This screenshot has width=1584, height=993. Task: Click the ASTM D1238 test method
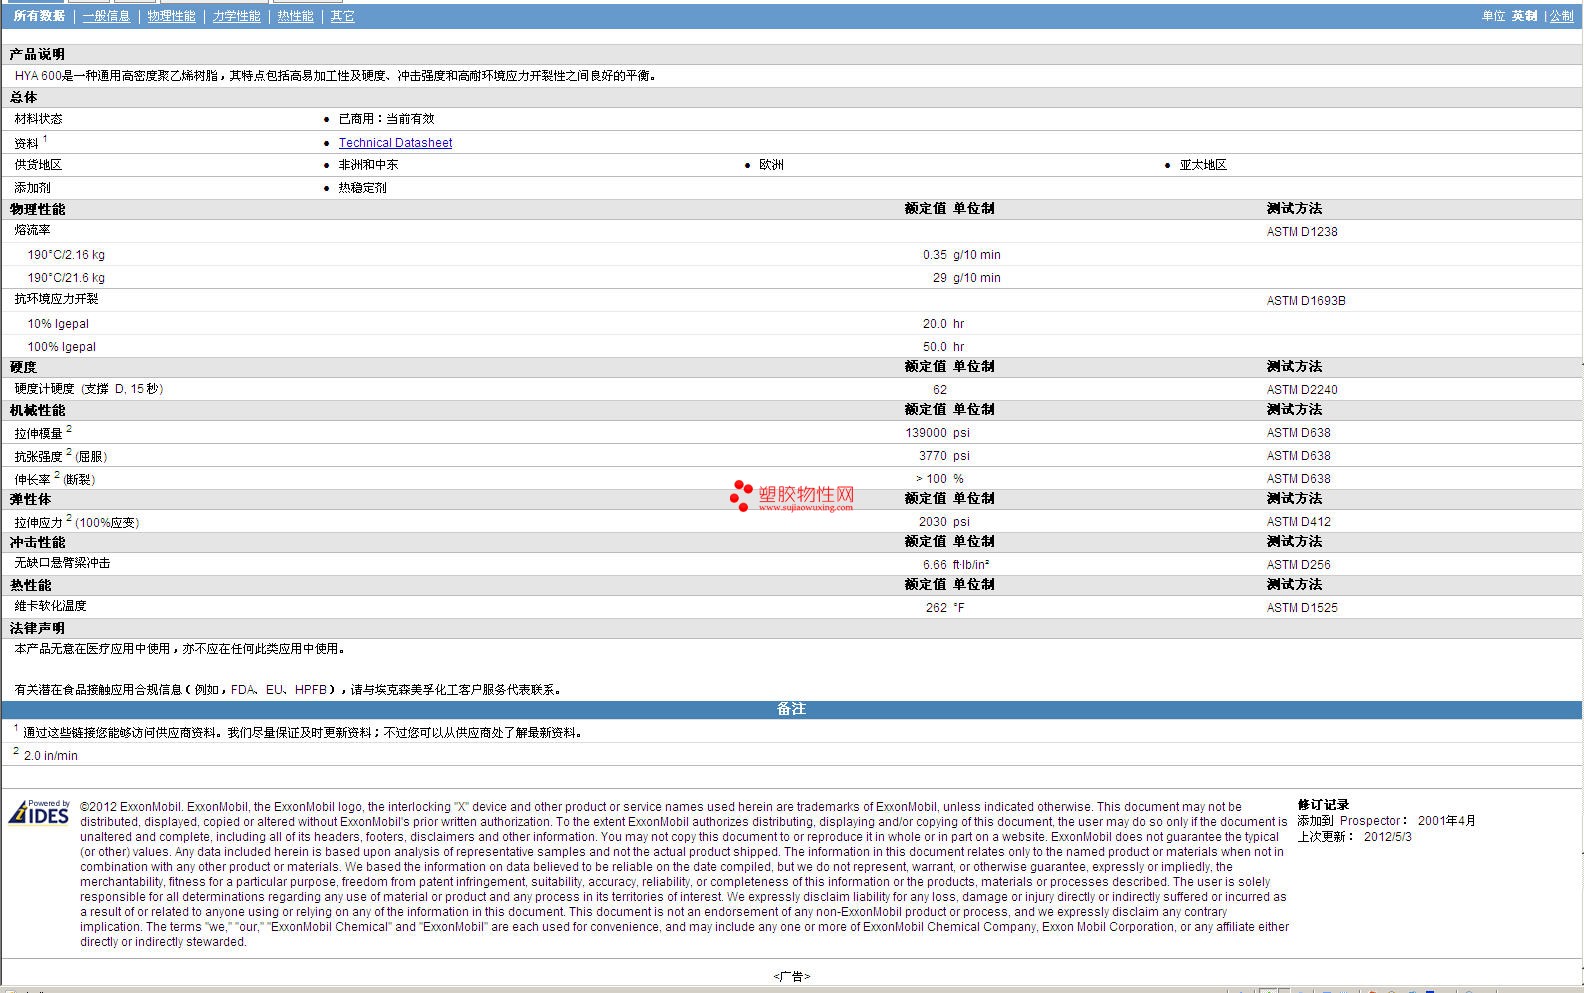(1301, 232)
